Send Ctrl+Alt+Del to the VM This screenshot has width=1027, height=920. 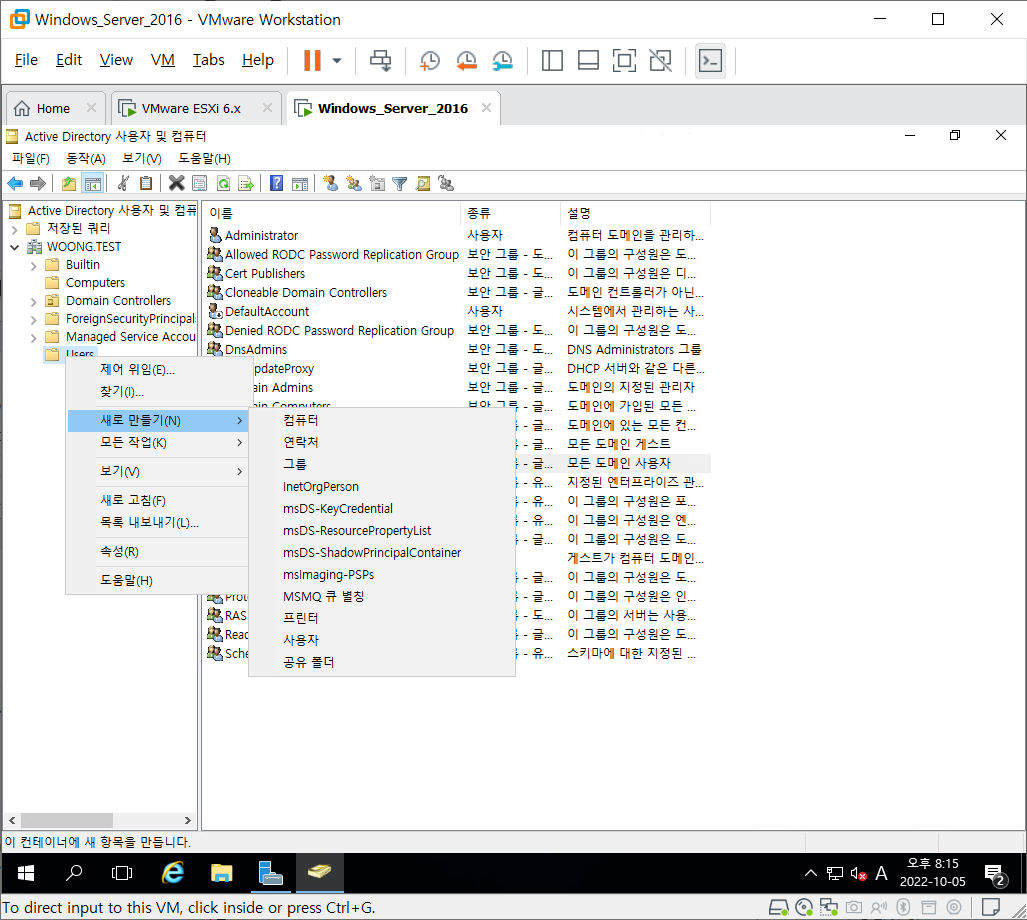pyautogui.click(x=381, y=60)
